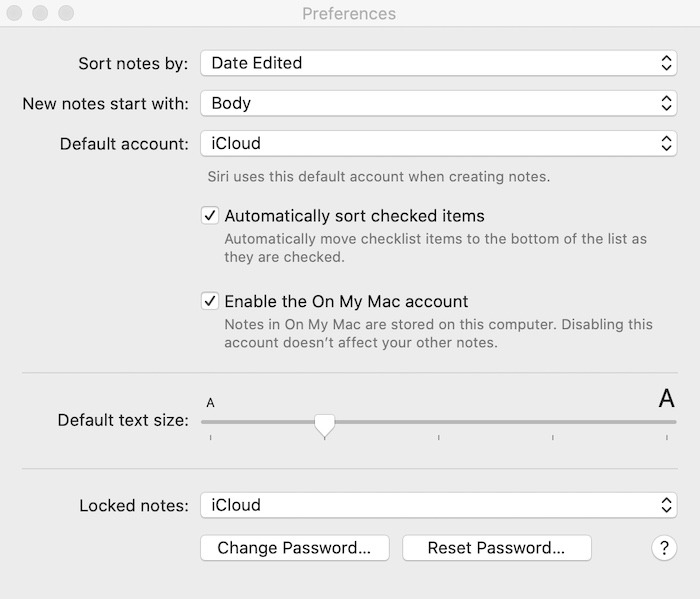Click the 'Siri uses this default account' note
700x599 pixels.
coord(379,177)
